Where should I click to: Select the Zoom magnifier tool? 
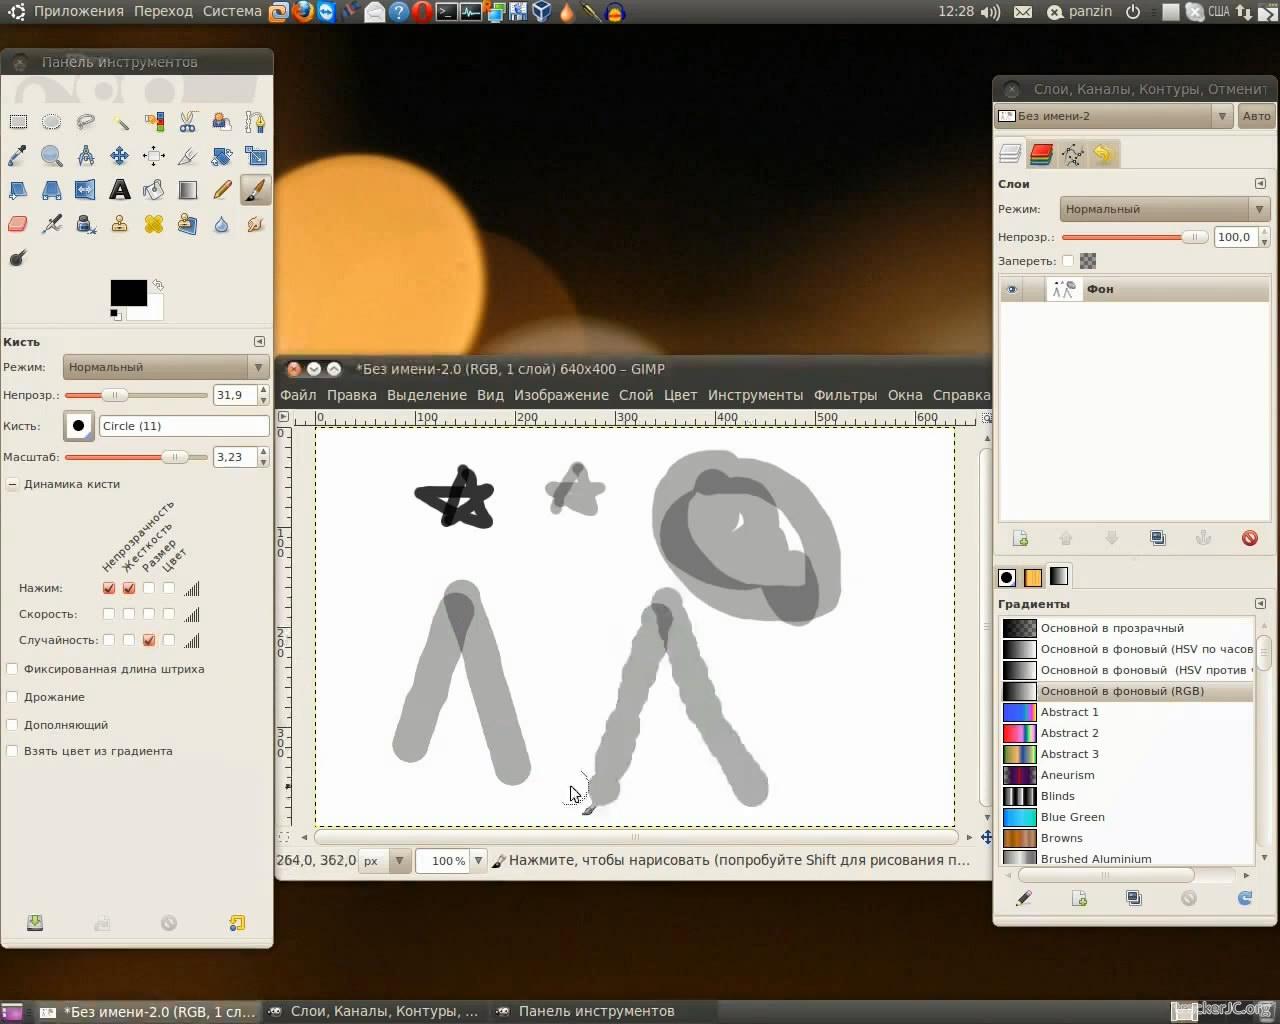tap(52, 156)
